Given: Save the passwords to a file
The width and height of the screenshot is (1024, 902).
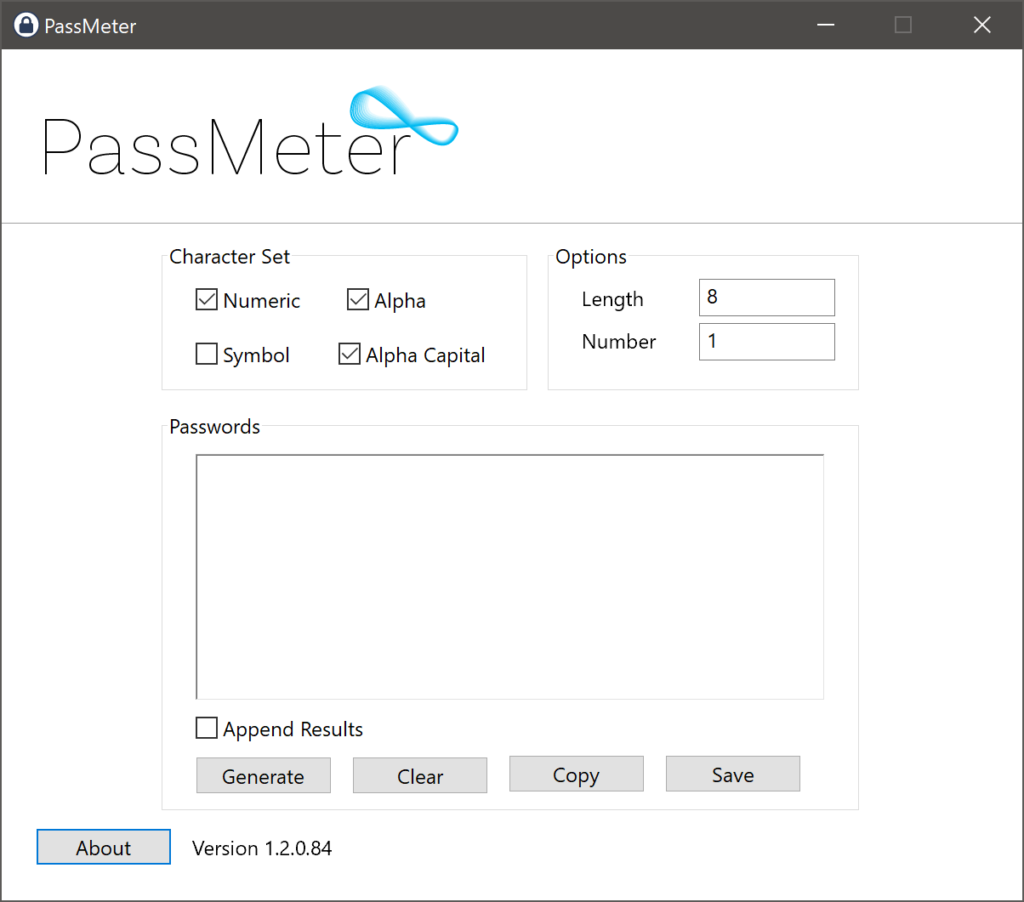Looking at the screenshot, I should [732, 773].
